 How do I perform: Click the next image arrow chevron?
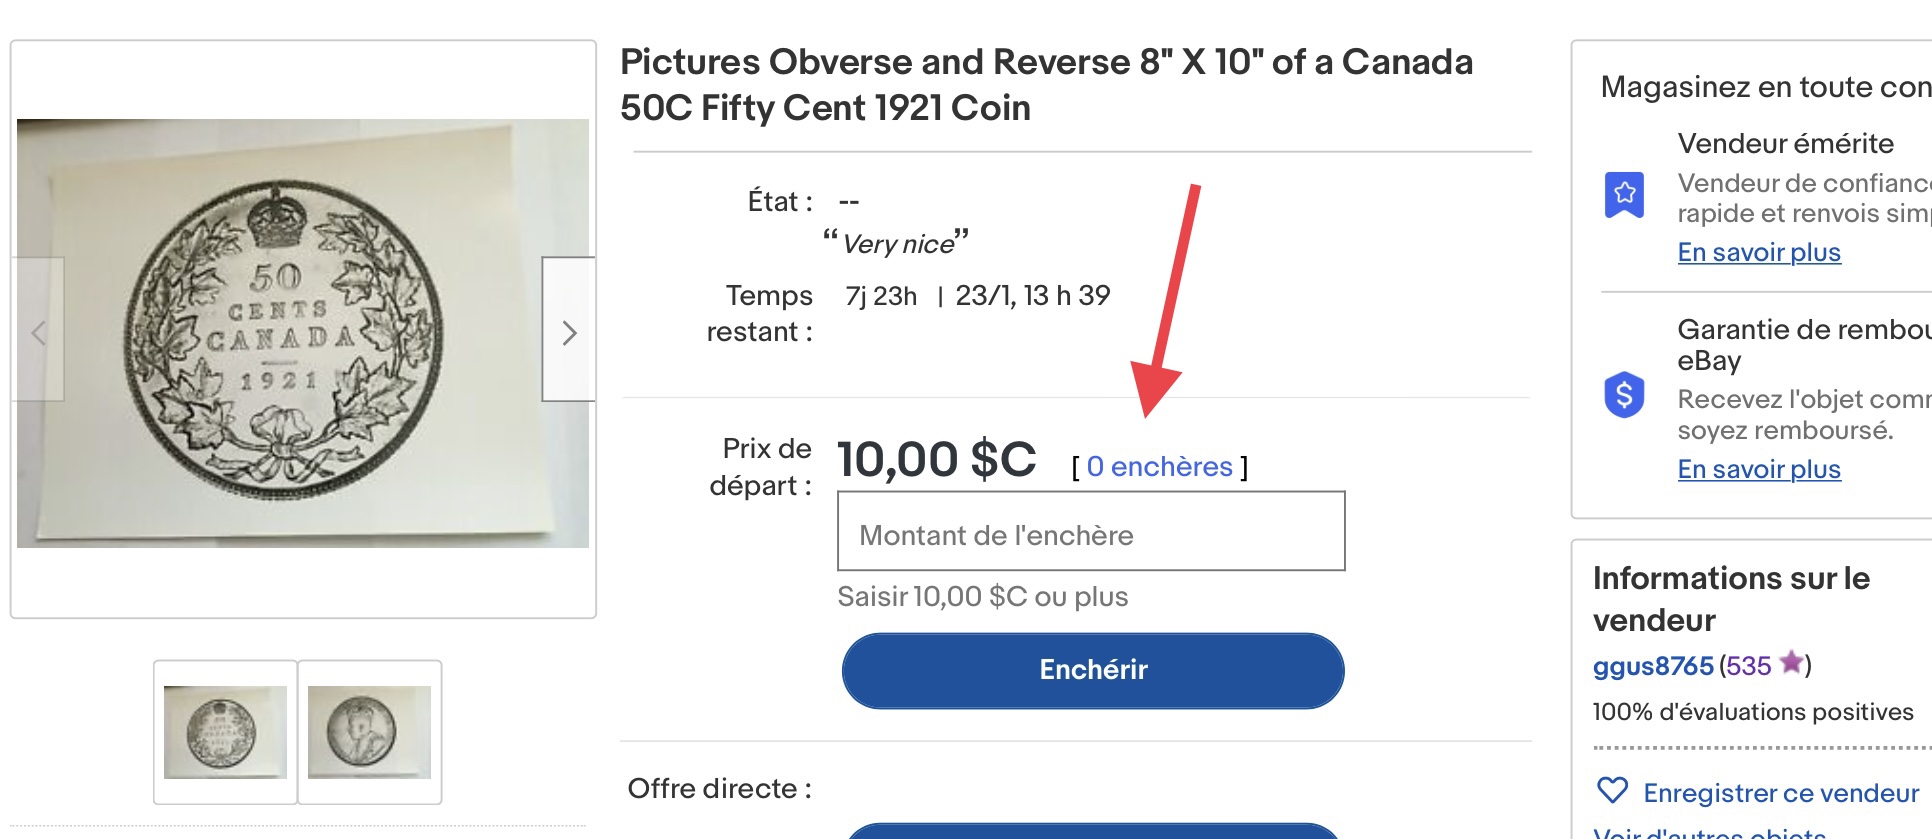click(569, 332)
